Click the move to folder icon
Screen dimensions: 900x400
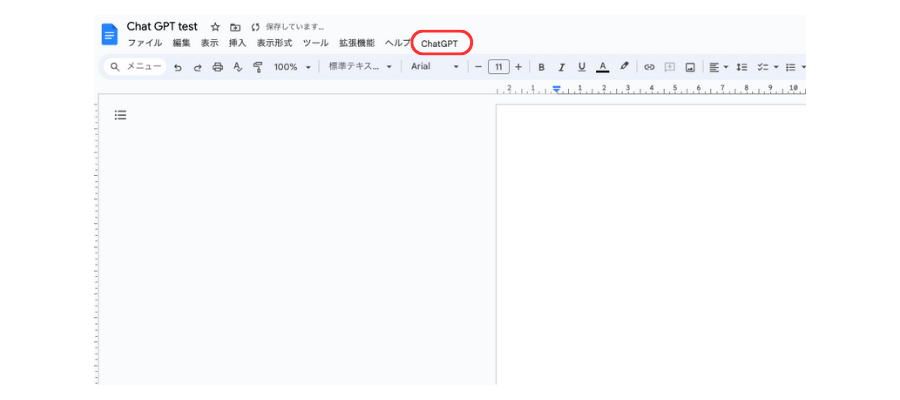(235, 27)
